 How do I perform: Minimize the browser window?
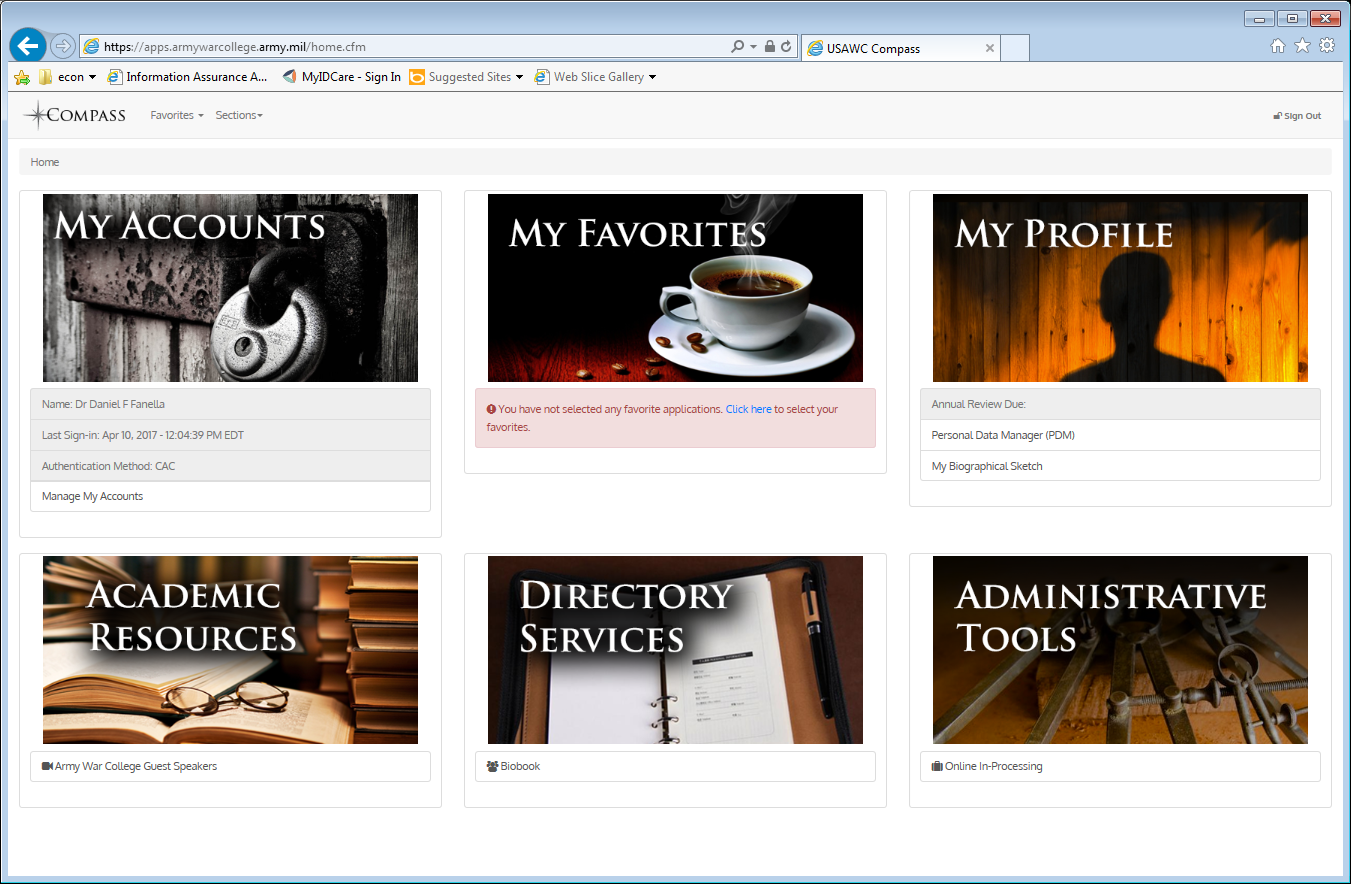(1258, 19)
